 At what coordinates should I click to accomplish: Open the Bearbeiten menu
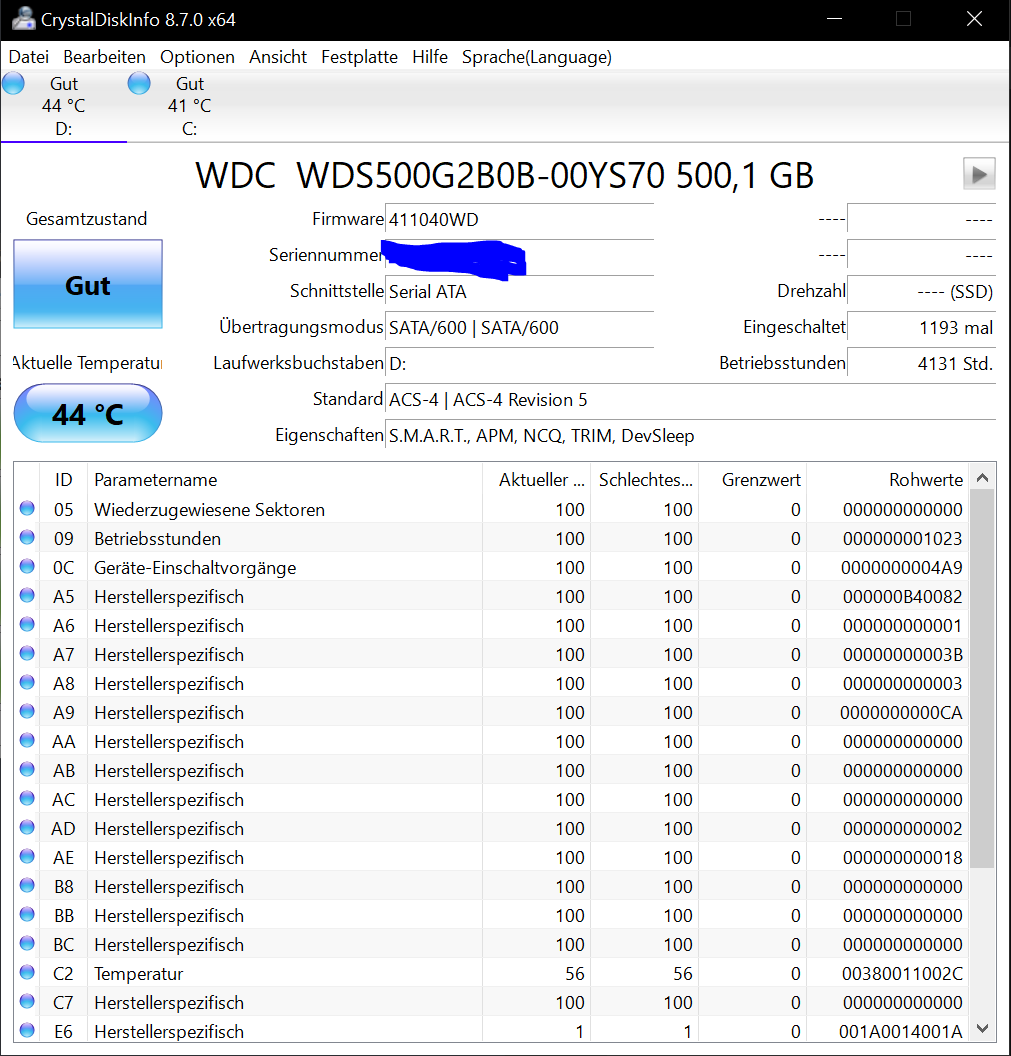coord(104,57)
